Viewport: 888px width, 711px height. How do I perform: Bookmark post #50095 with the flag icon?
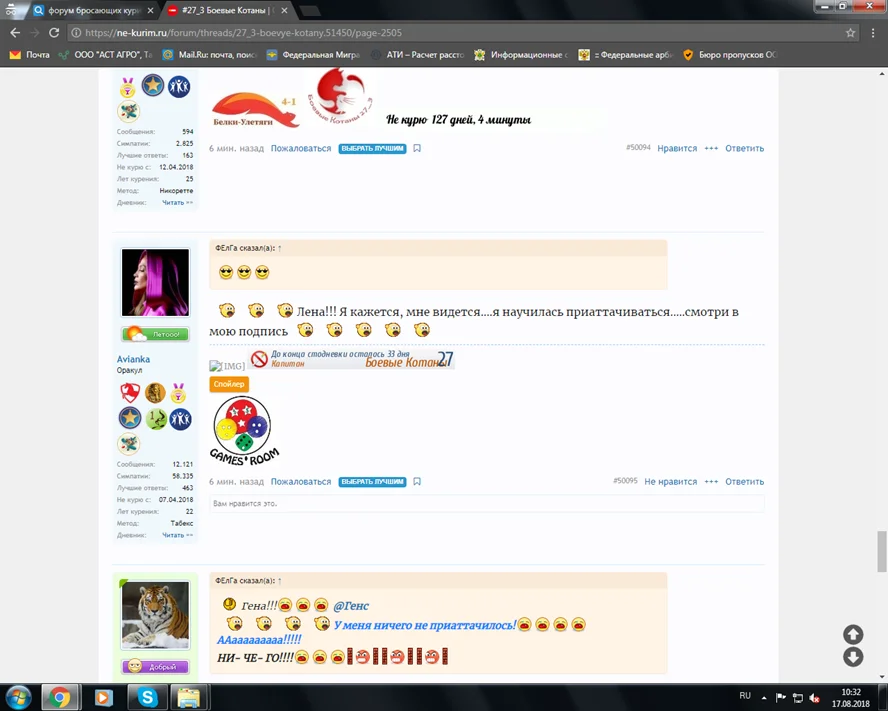tap(417, 482)
